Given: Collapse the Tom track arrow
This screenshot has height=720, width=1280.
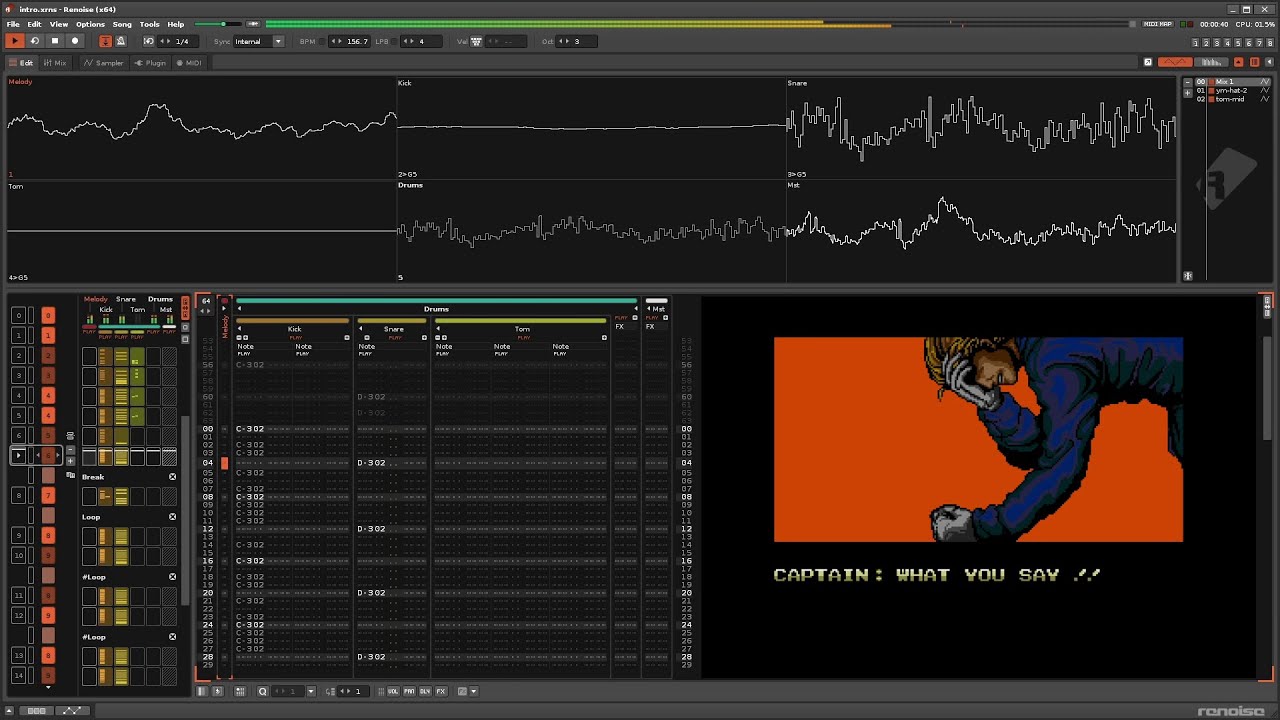Looking at the screenshot, I should tap(437, 329).
